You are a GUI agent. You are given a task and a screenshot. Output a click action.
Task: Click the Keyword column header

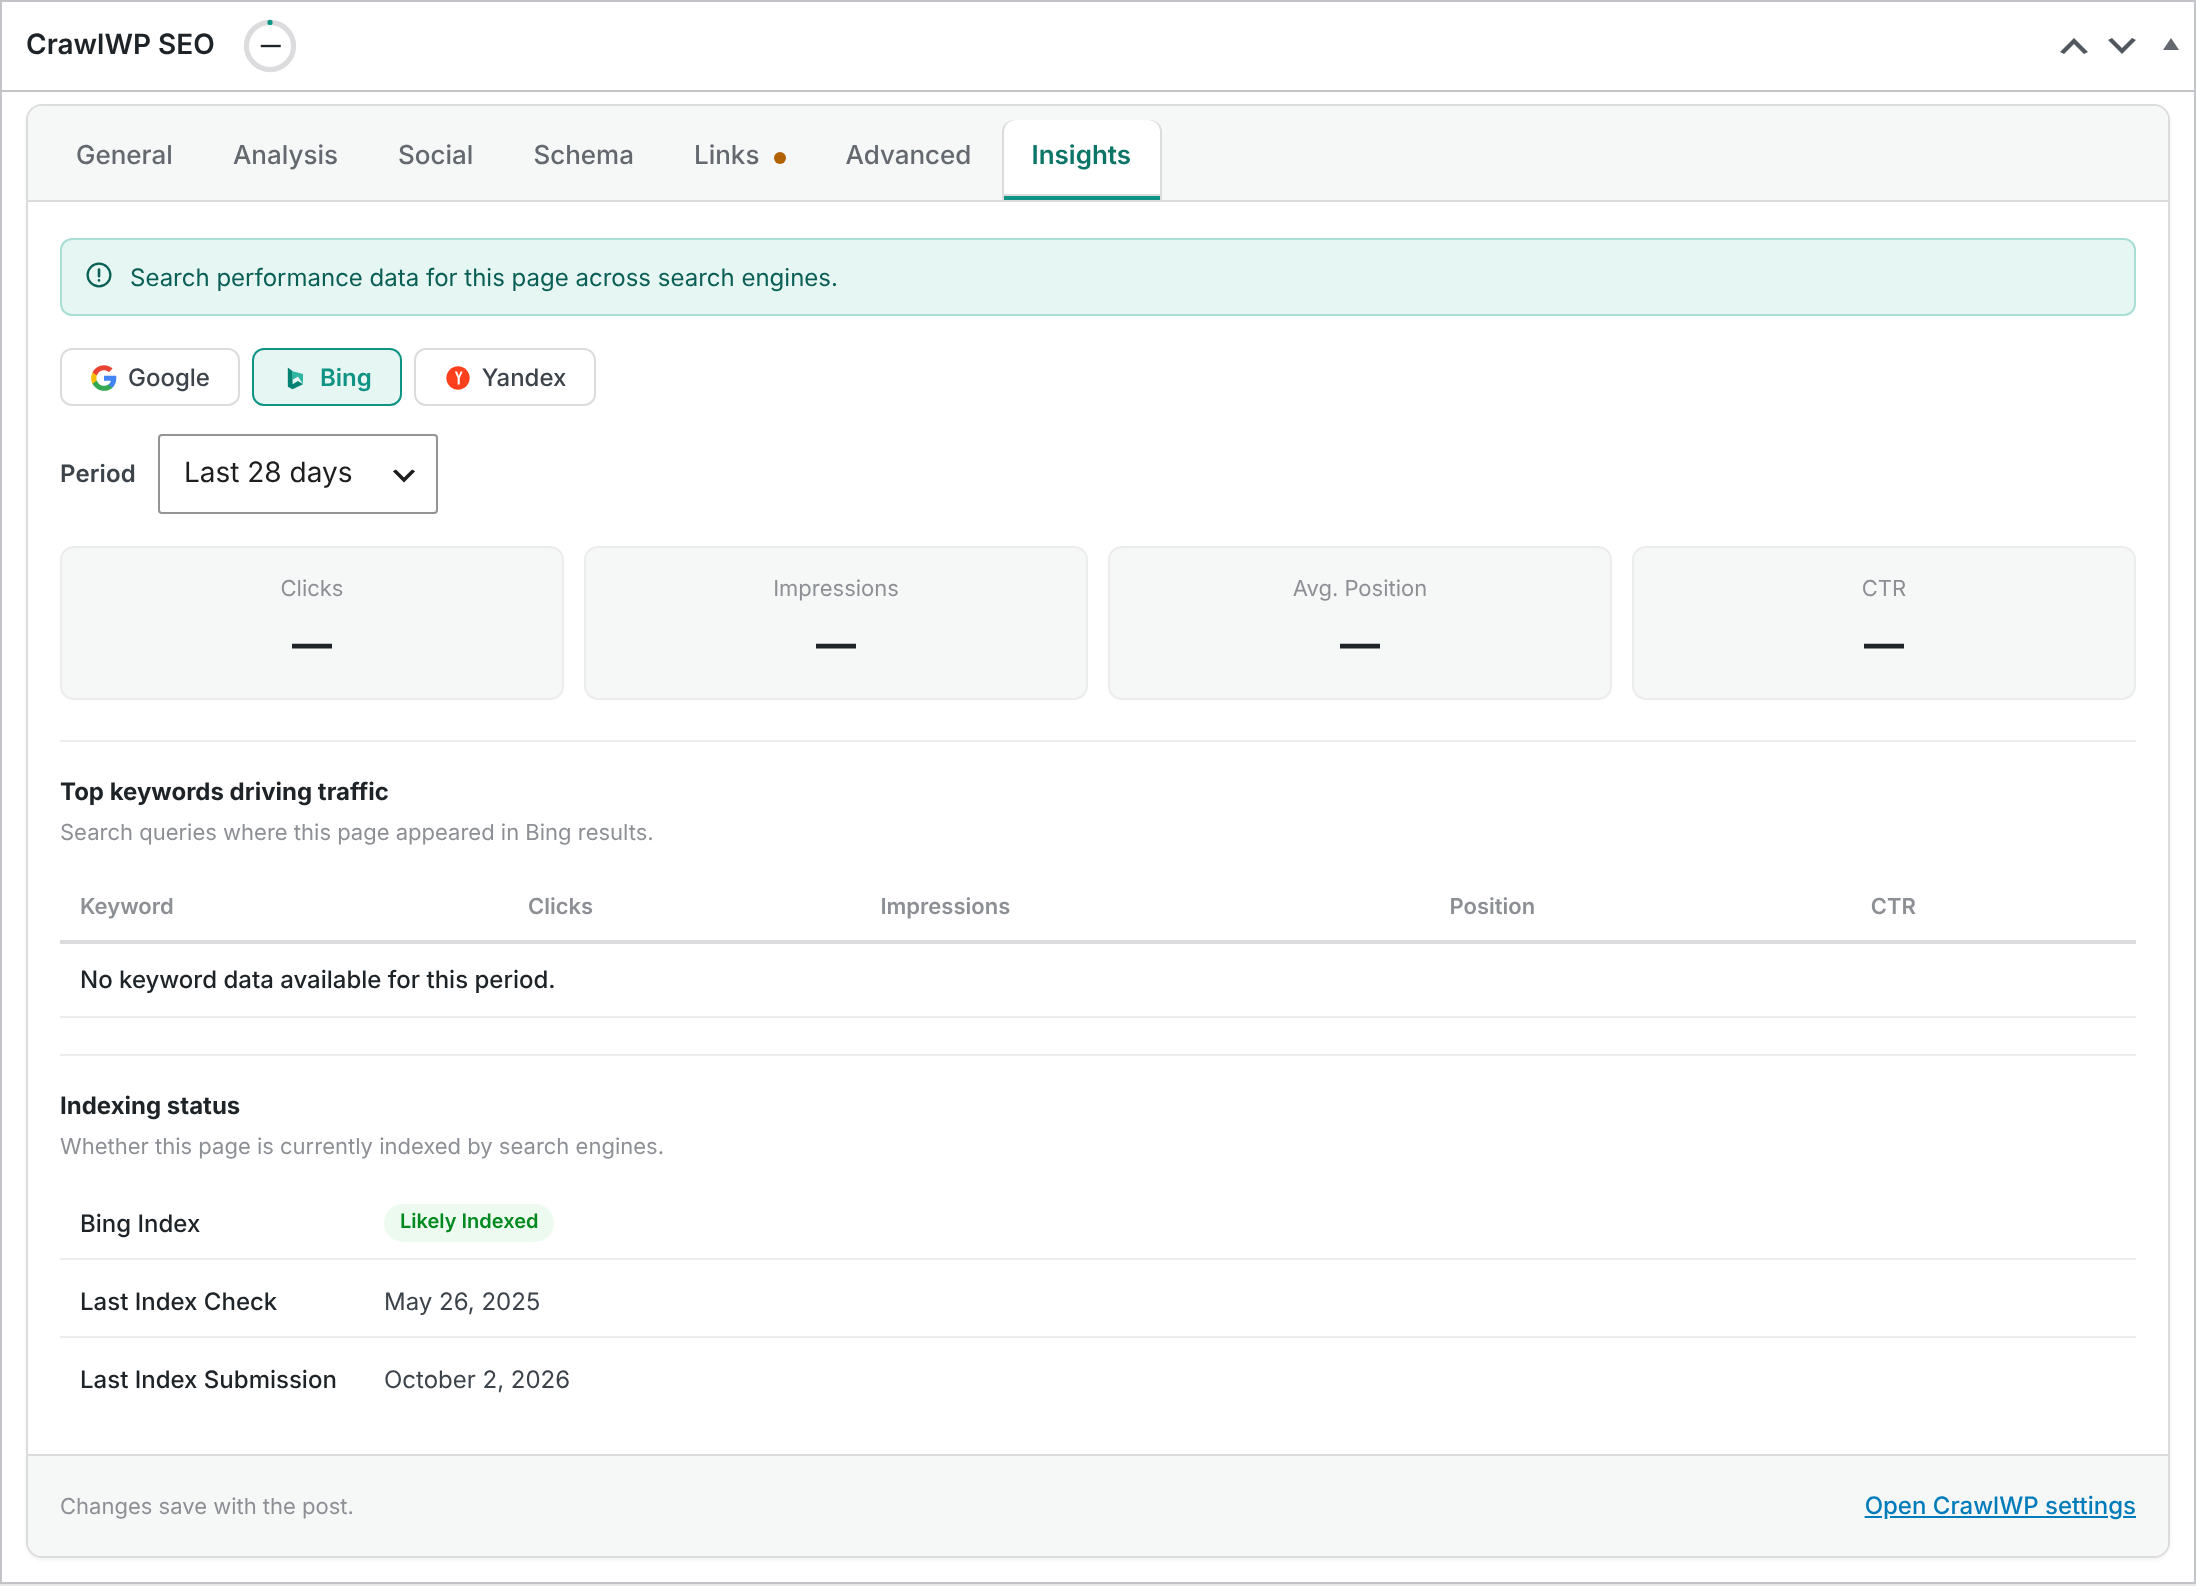click(x=127, y=906)
